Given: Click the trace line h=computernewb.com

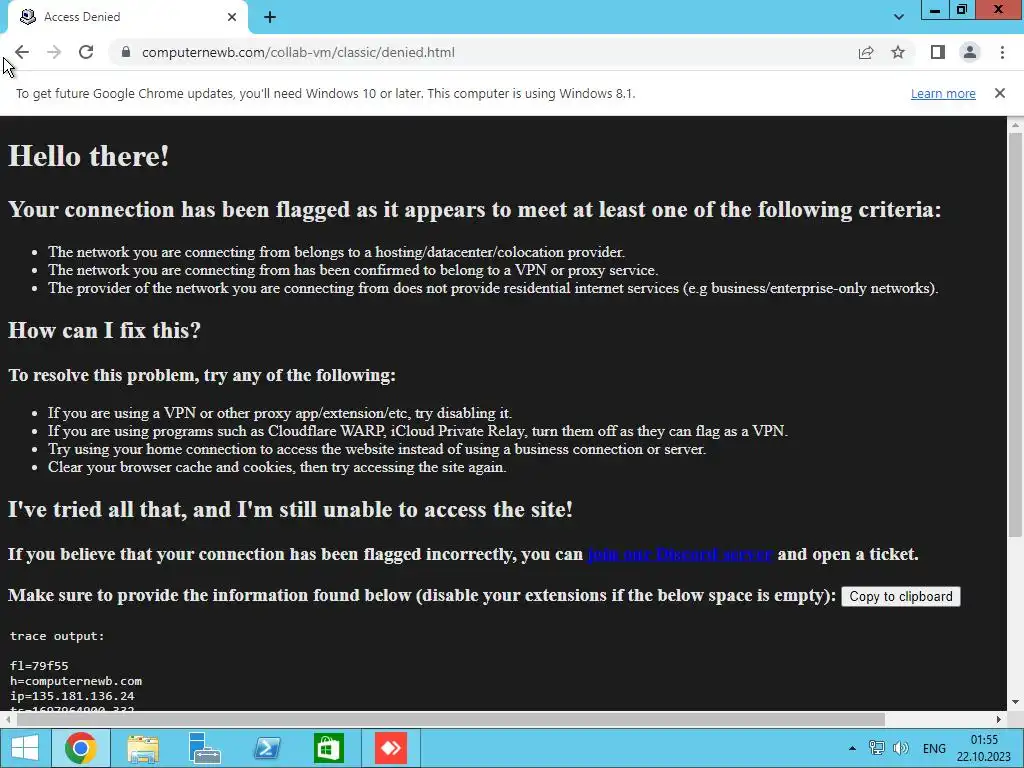Looking at the screenshot, I should [76, 681].
